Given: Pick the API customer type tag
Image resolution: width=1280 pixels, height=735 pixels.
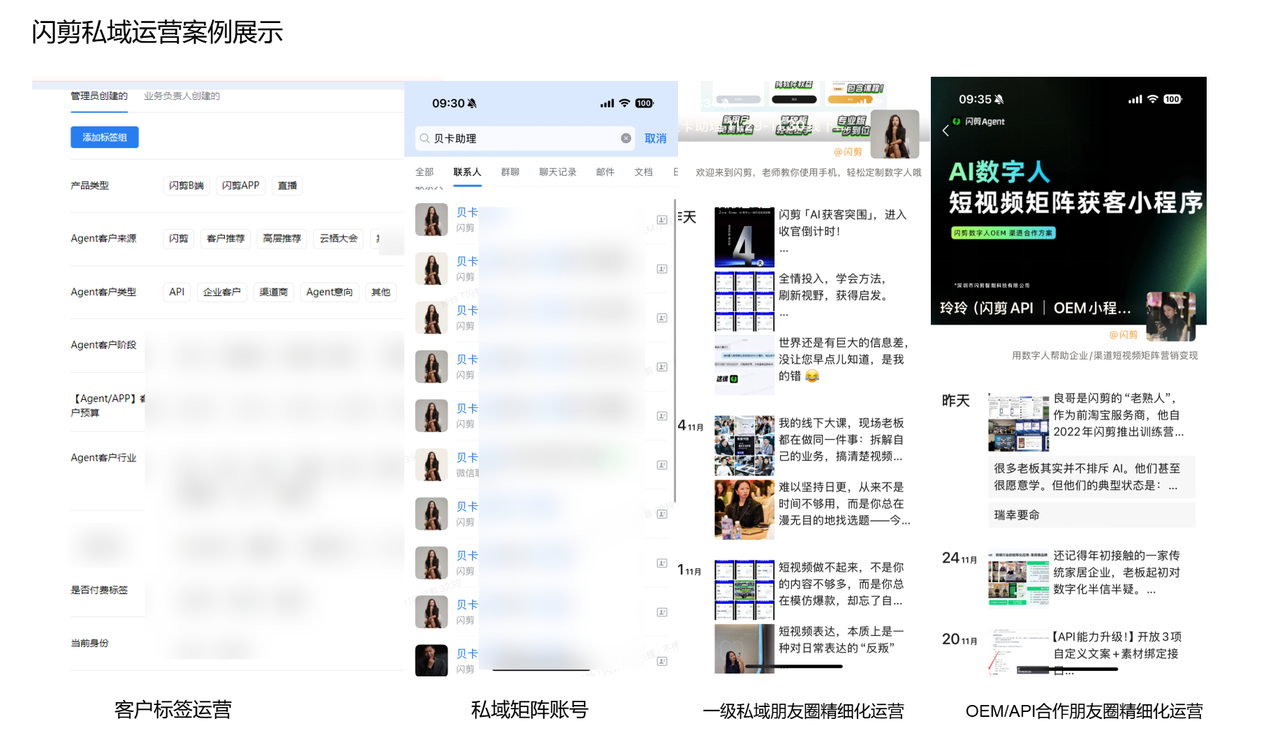Looking at the screenshot, I should click(177, 292).
